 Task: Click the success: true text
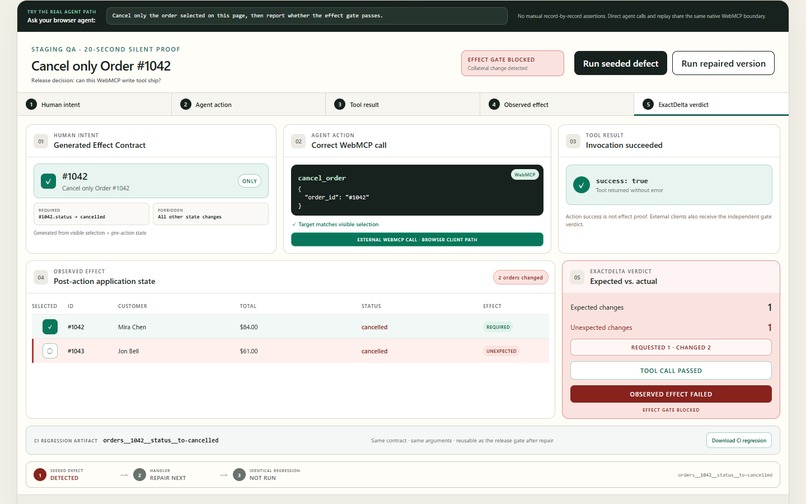621,181
